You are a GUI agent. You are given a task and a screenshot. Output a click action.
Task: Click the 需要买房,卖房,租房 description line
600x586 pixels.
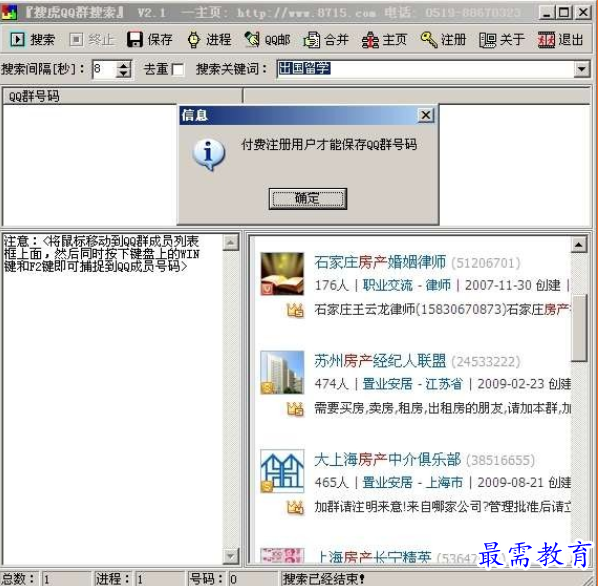coord(442,408)
